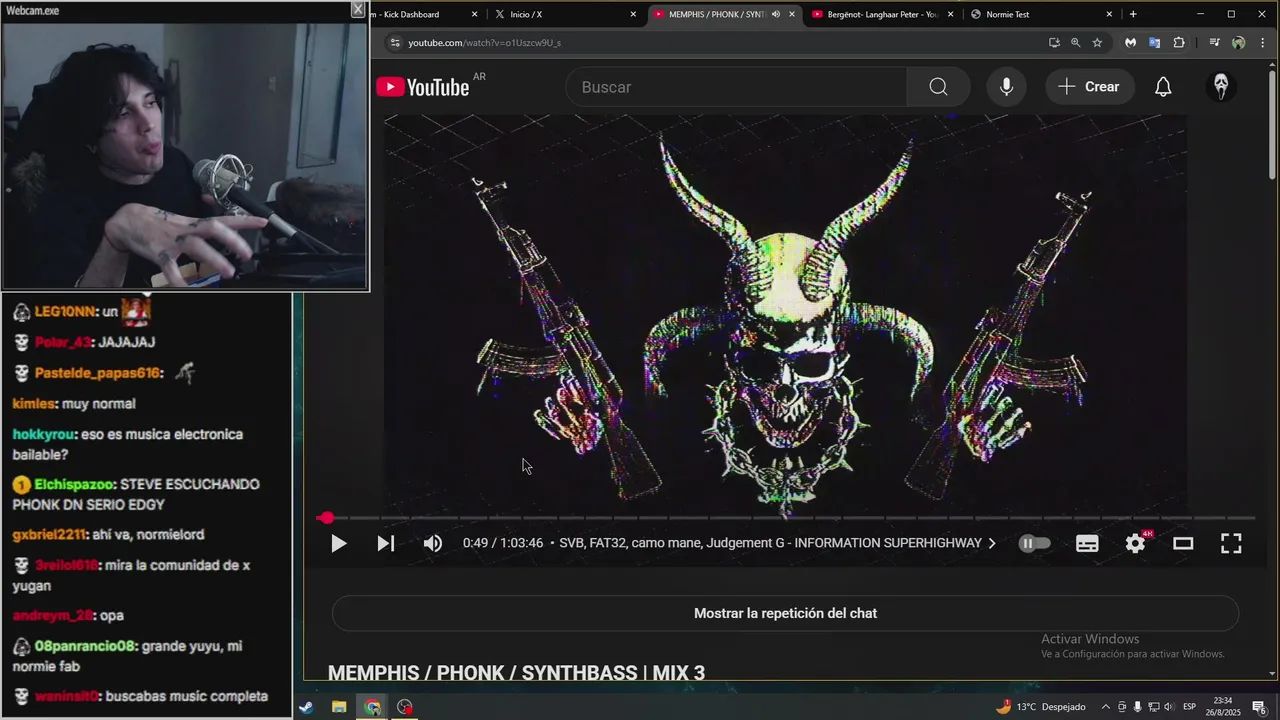Click chat username LEG10NN
Image resolution: width=1280 pixels, height=720 pixels.
pos(66,312)
